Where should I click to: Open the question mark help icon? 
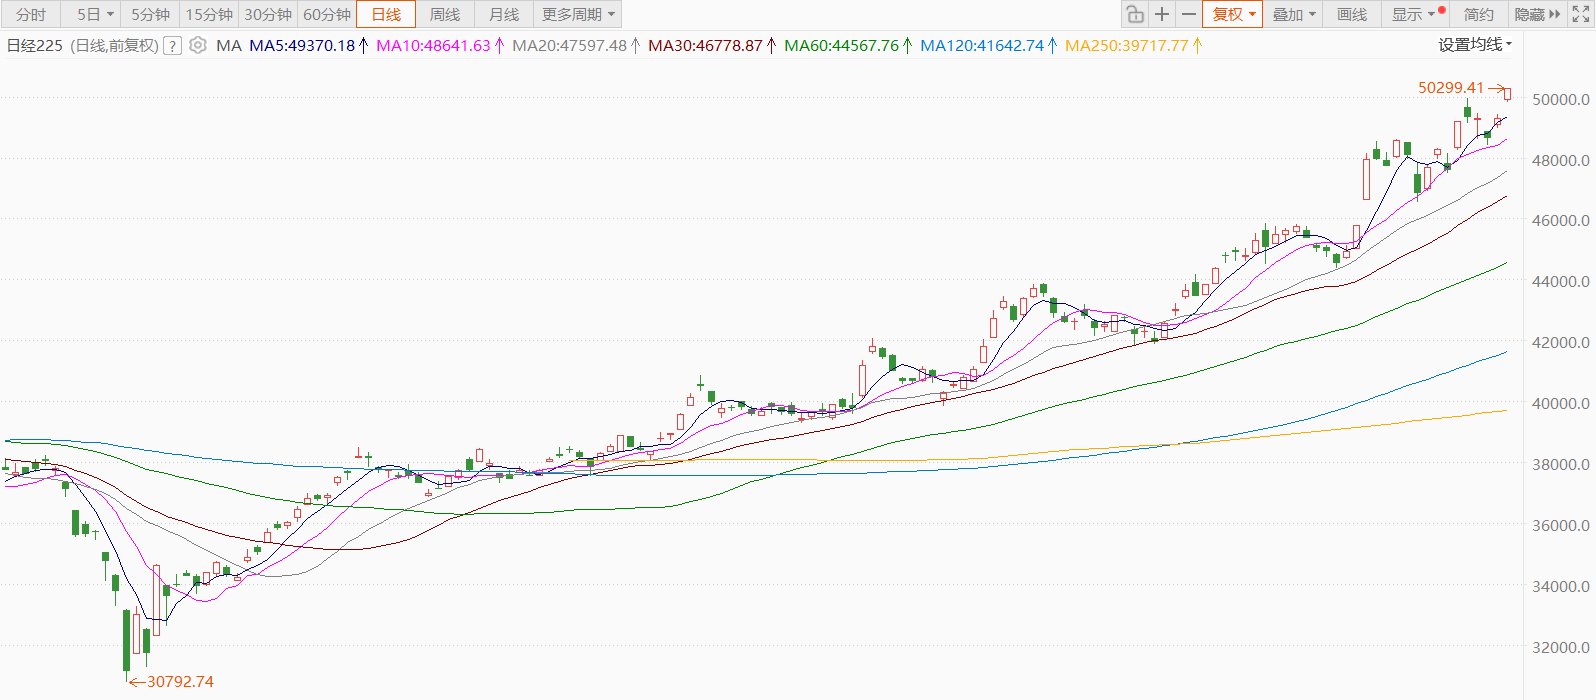tap(172, 46)
